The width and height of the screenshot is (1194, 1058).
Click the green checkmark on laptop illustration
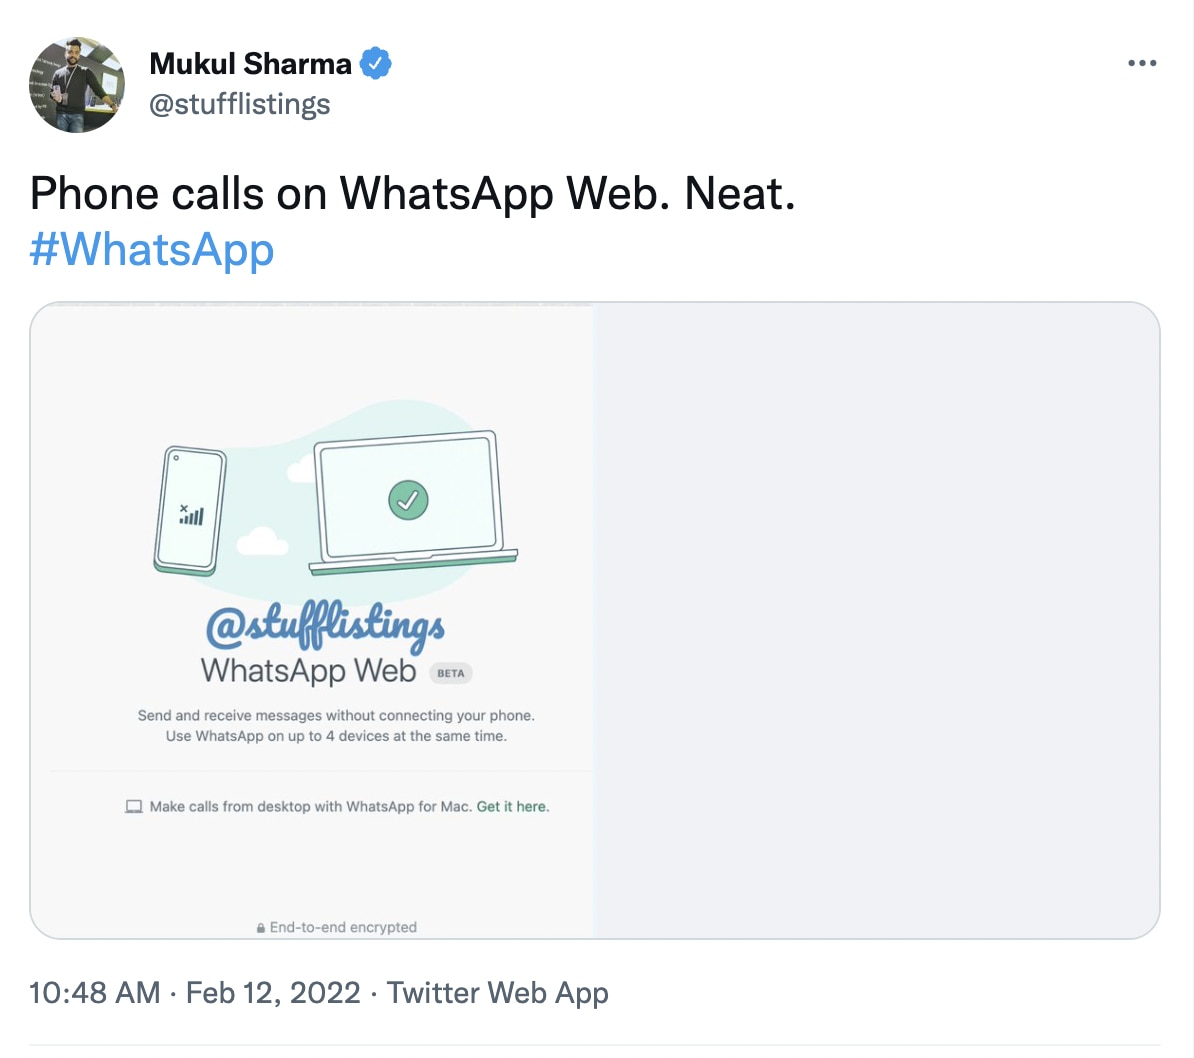pos(408,499)
